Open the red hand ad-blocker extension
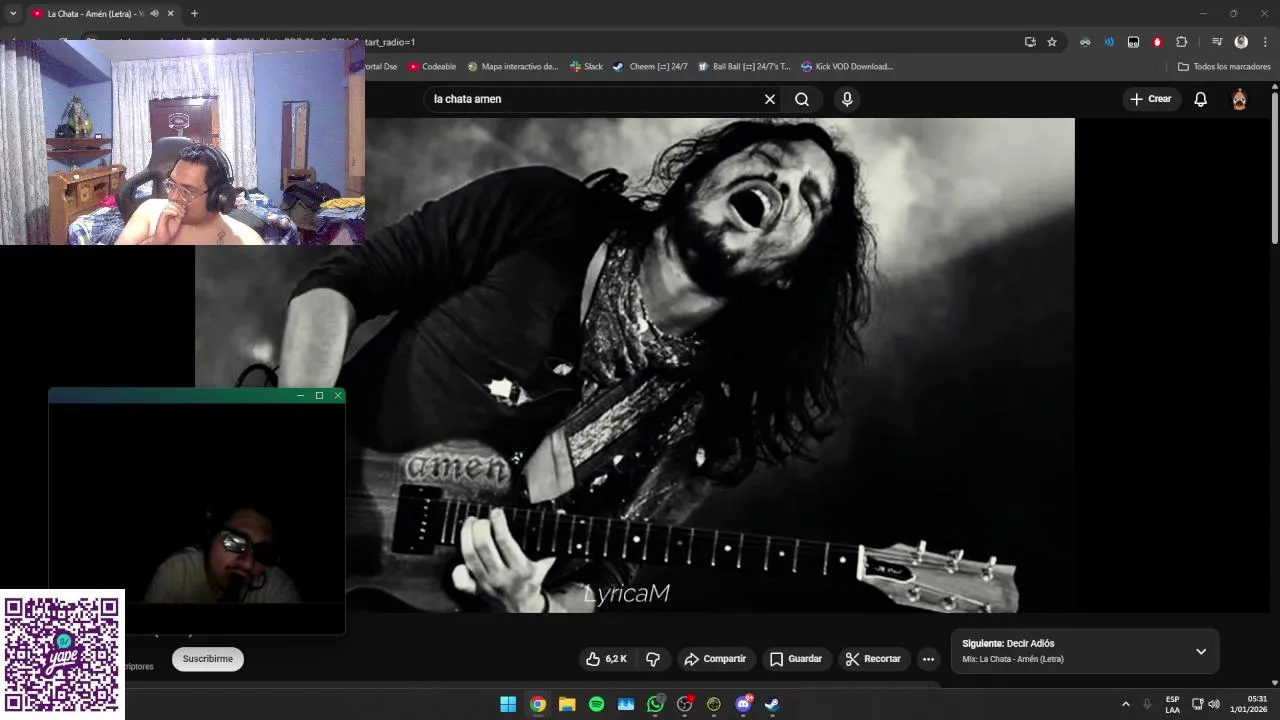The height and width of the screenshot is (720, 1280). coord(1157,42)
